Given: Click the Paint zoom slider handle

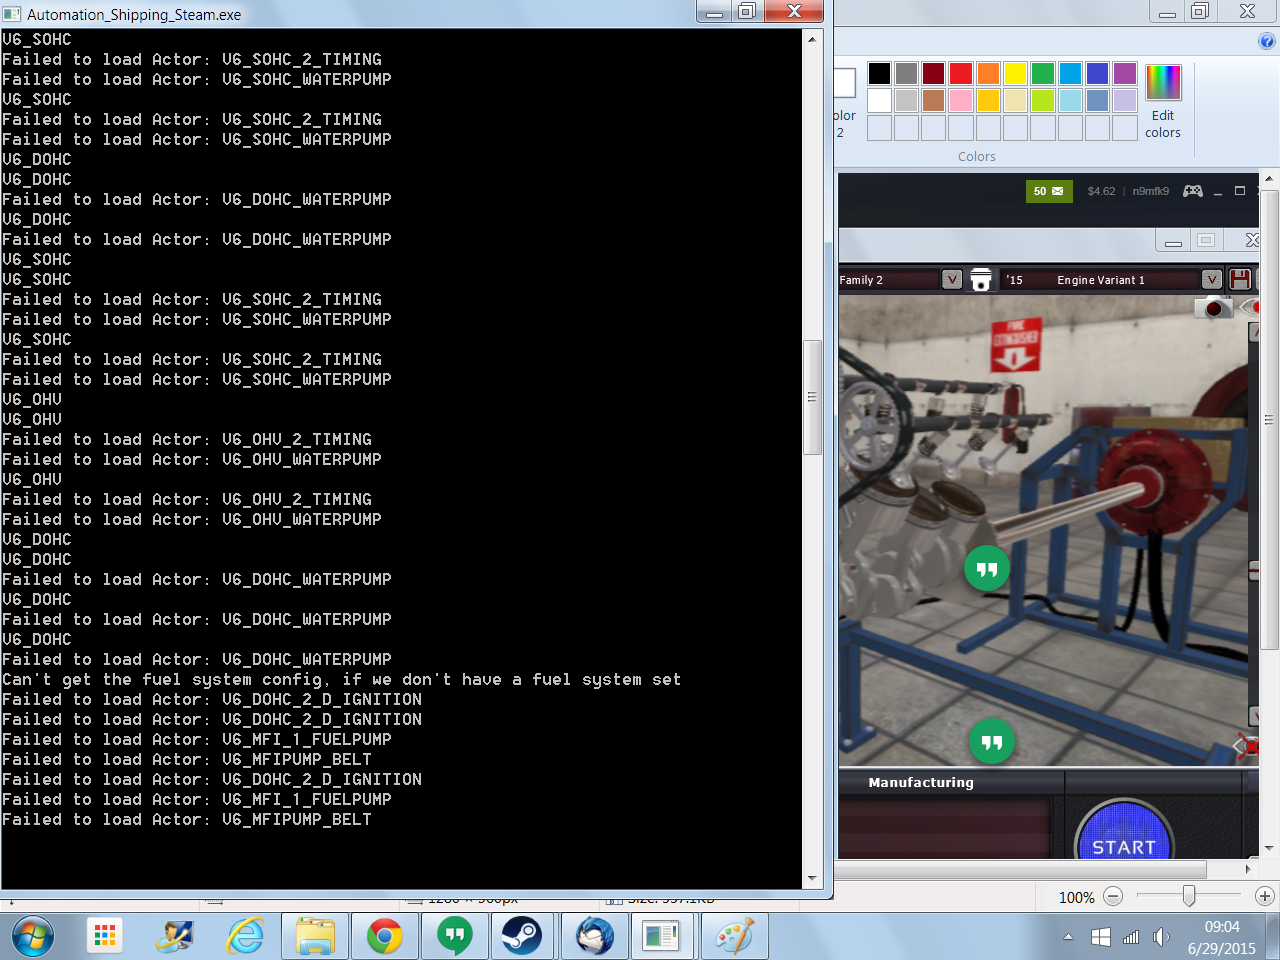Looking at the screenshot, I should coord(1189,897).
